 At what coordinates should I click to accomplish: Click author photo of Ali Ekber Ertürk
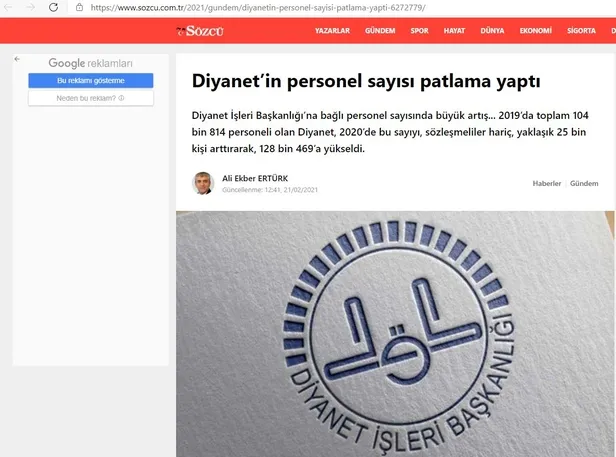click(203, 183)
